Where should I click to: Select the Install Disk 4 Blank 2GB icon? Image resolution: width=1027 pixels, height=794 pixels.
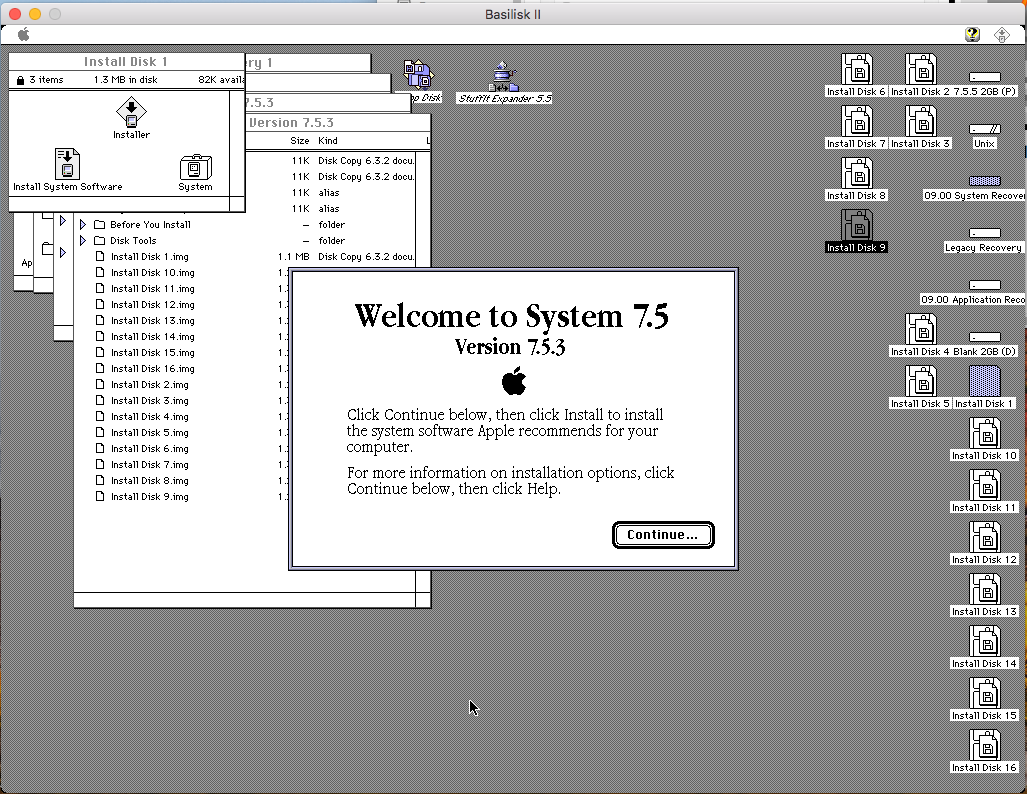coord(920,330)
